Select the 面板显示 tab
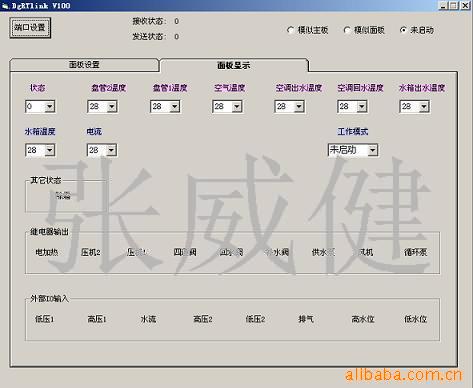Screen dimensions: 473x388 coord(234,65)
